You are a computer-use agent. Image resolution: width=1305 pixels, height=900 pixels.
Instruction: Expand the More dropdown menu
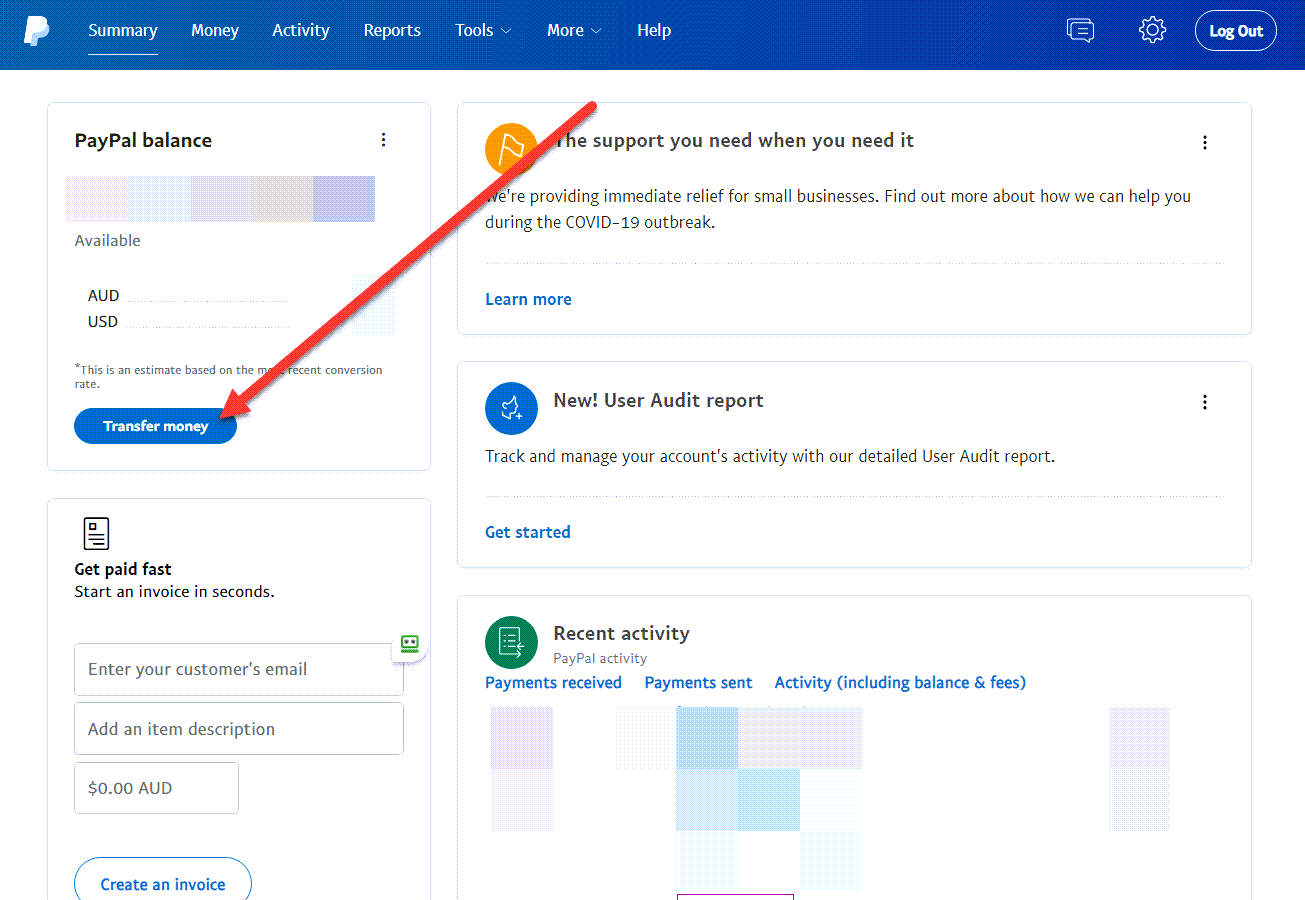(x=574, y=30)
